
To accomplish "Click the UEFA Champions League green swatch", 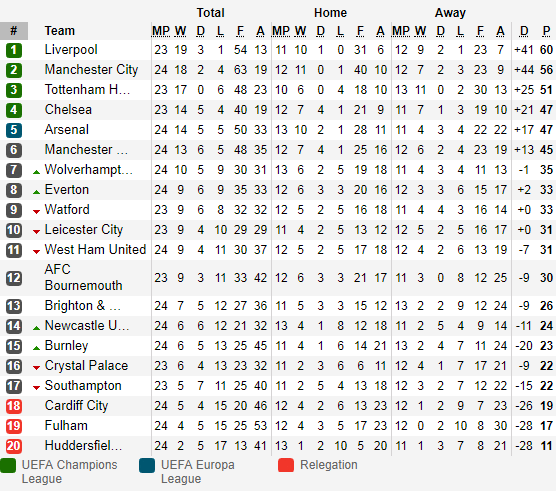I will [x=8, y=465].
